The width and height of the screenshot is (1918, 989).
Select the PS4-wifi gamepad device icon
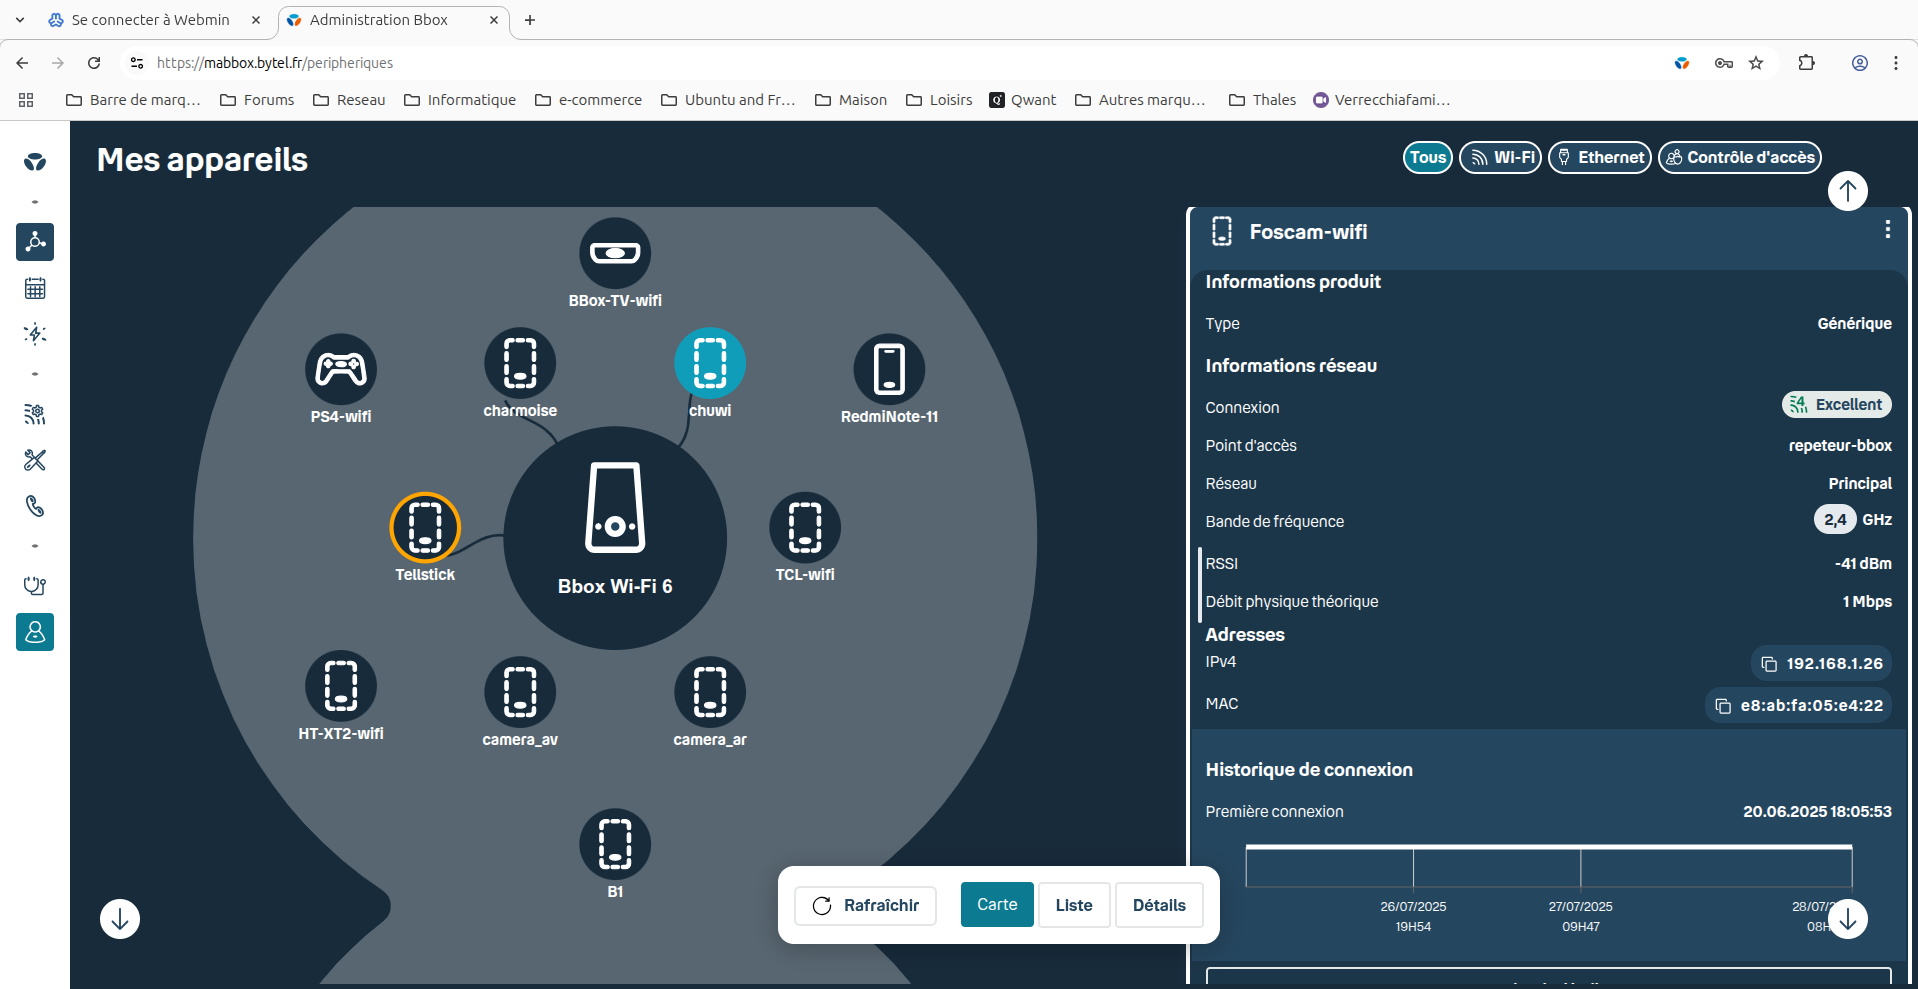(341, 369)
